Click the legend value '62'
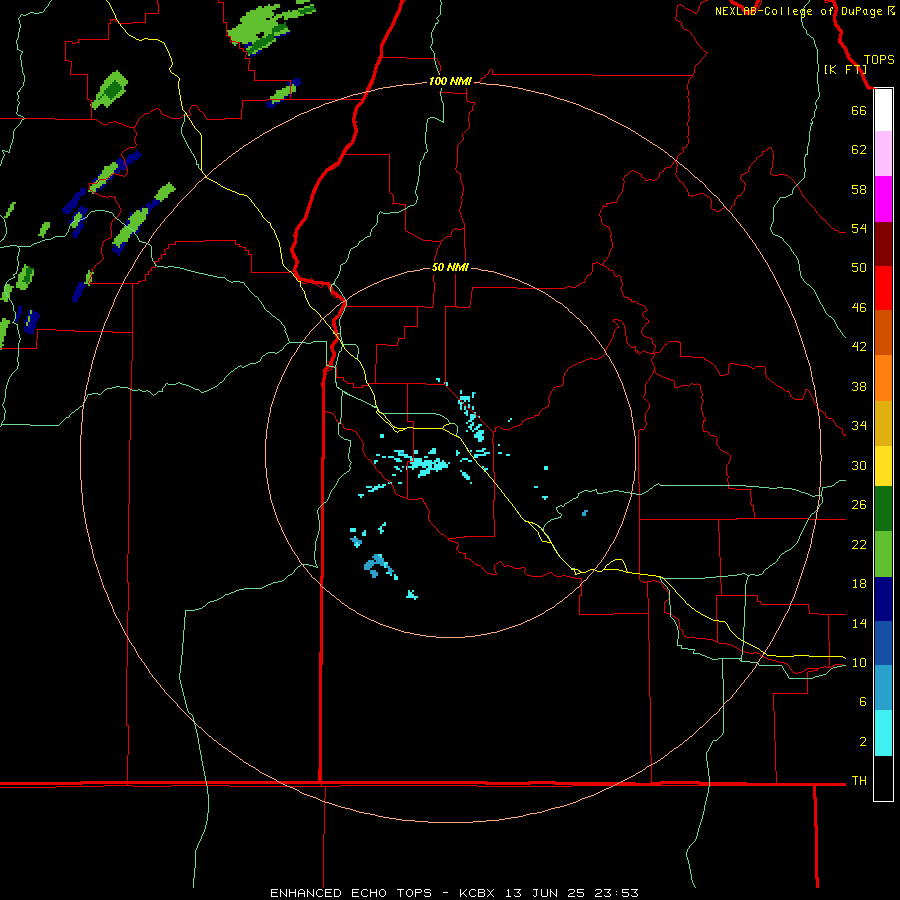This screenshot has height=900, width=900. click(x=859, y=150)
